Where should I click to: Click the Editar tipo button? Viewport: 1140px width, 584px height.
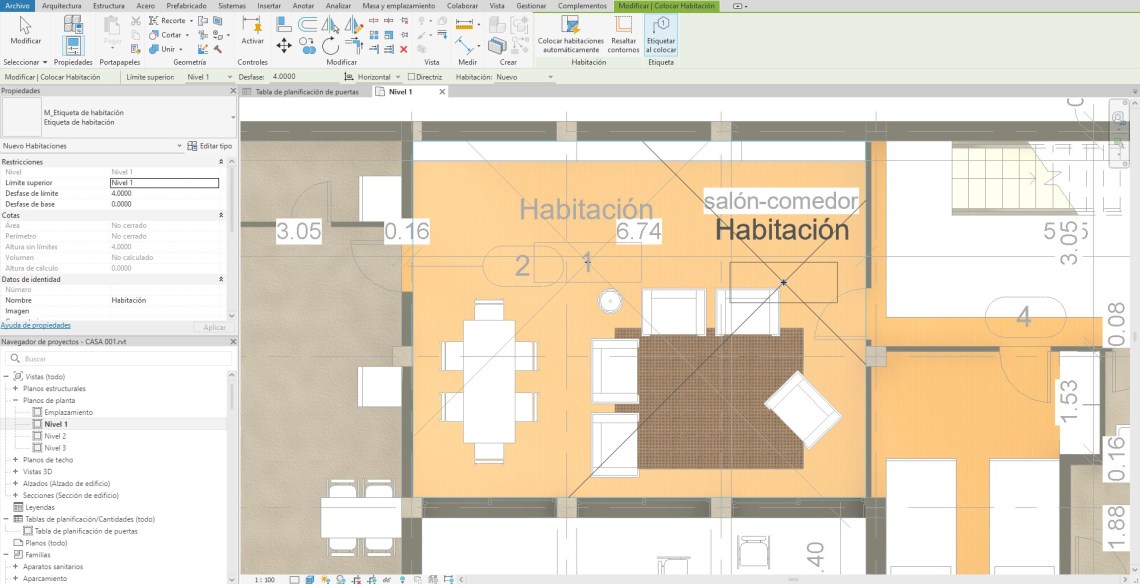(210, 146)
